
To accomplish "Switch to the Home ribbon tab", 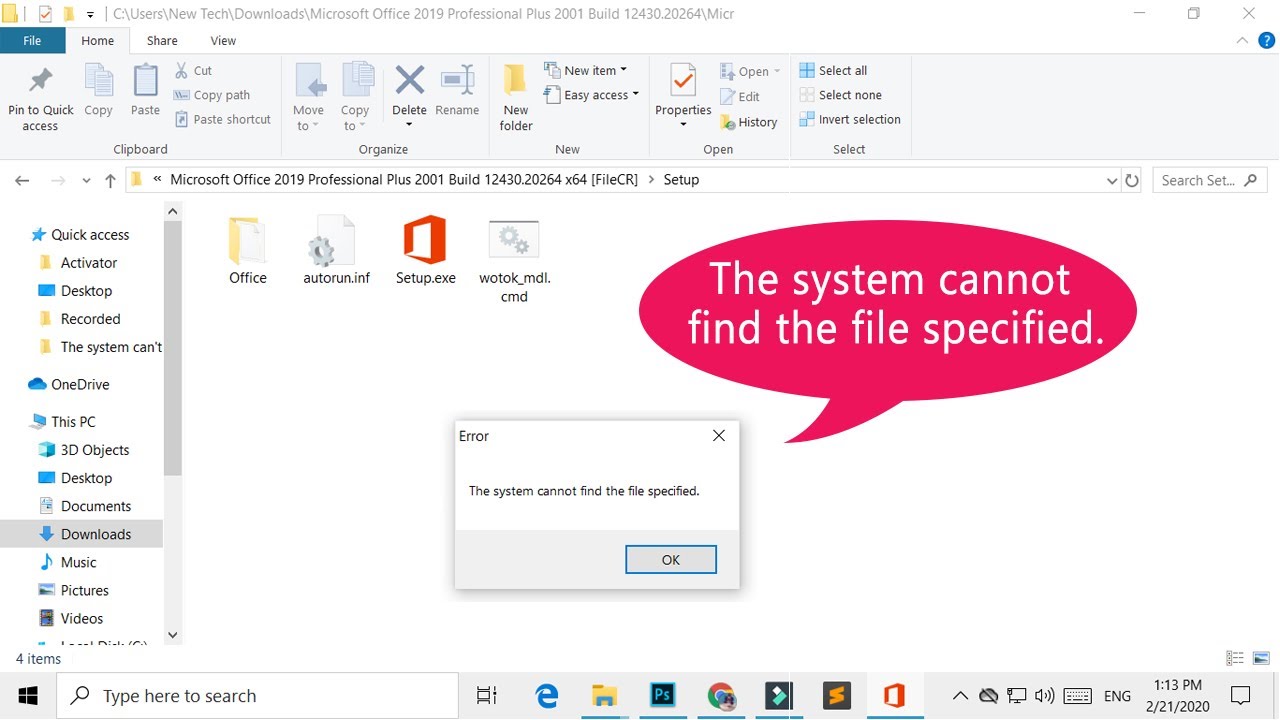I will pyautogui.click(x=98, y=41).
